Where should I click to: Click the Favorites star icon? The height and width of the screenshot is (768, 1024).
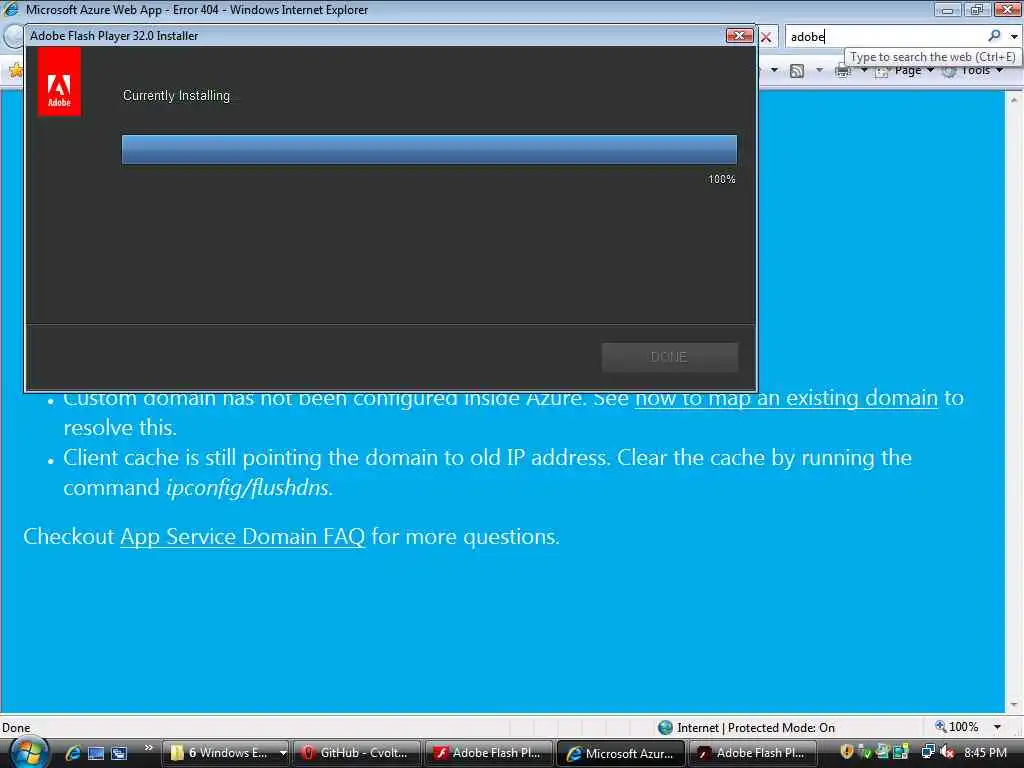[x=14, y=69]
